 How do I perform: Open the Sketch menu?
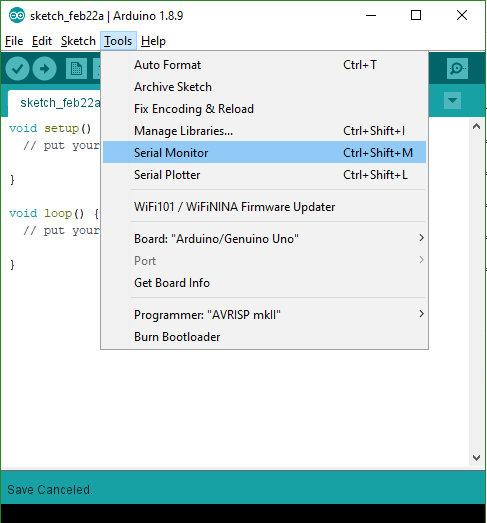click(x=78, y=41)
